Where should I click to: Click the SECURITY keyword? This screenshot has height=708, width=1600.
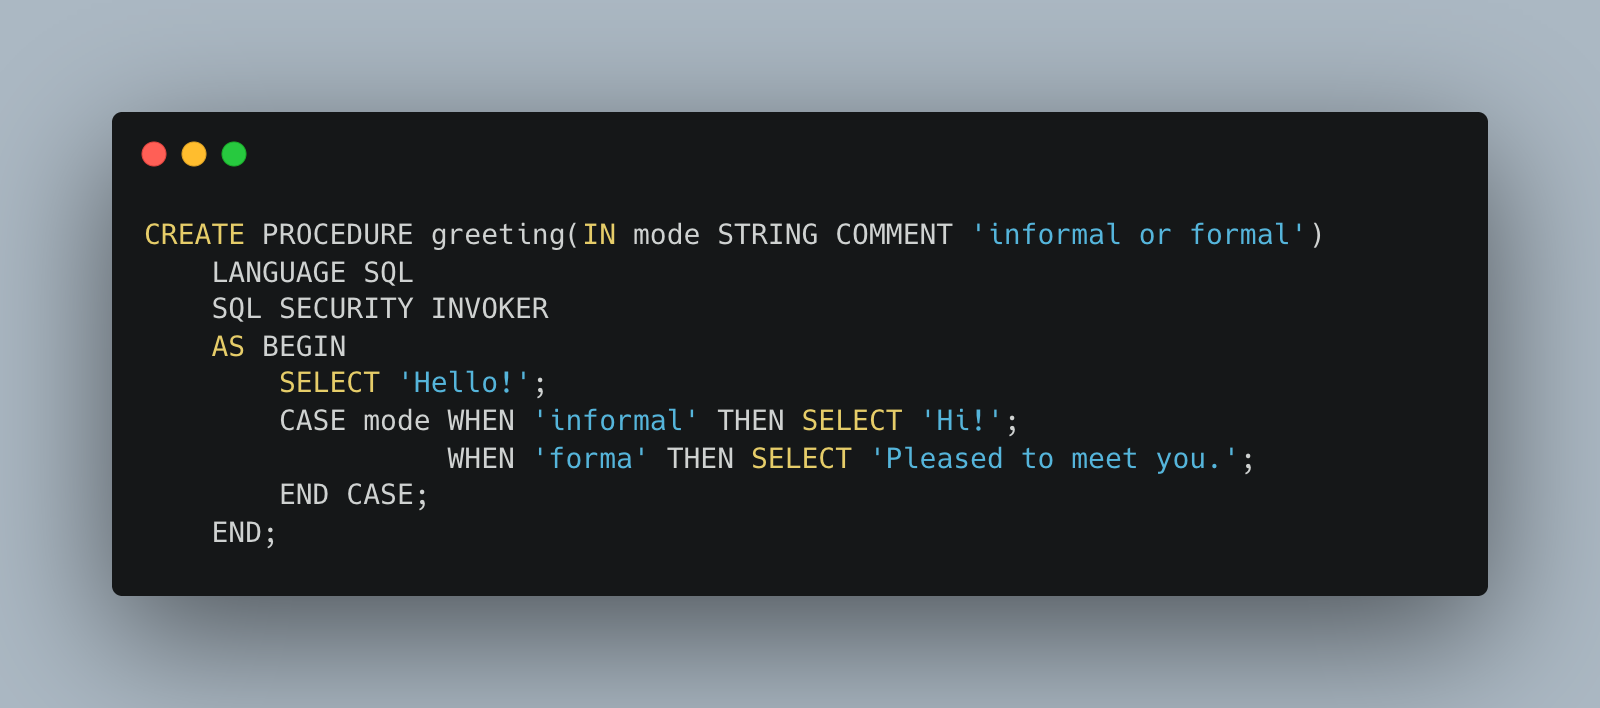(346, 309)
